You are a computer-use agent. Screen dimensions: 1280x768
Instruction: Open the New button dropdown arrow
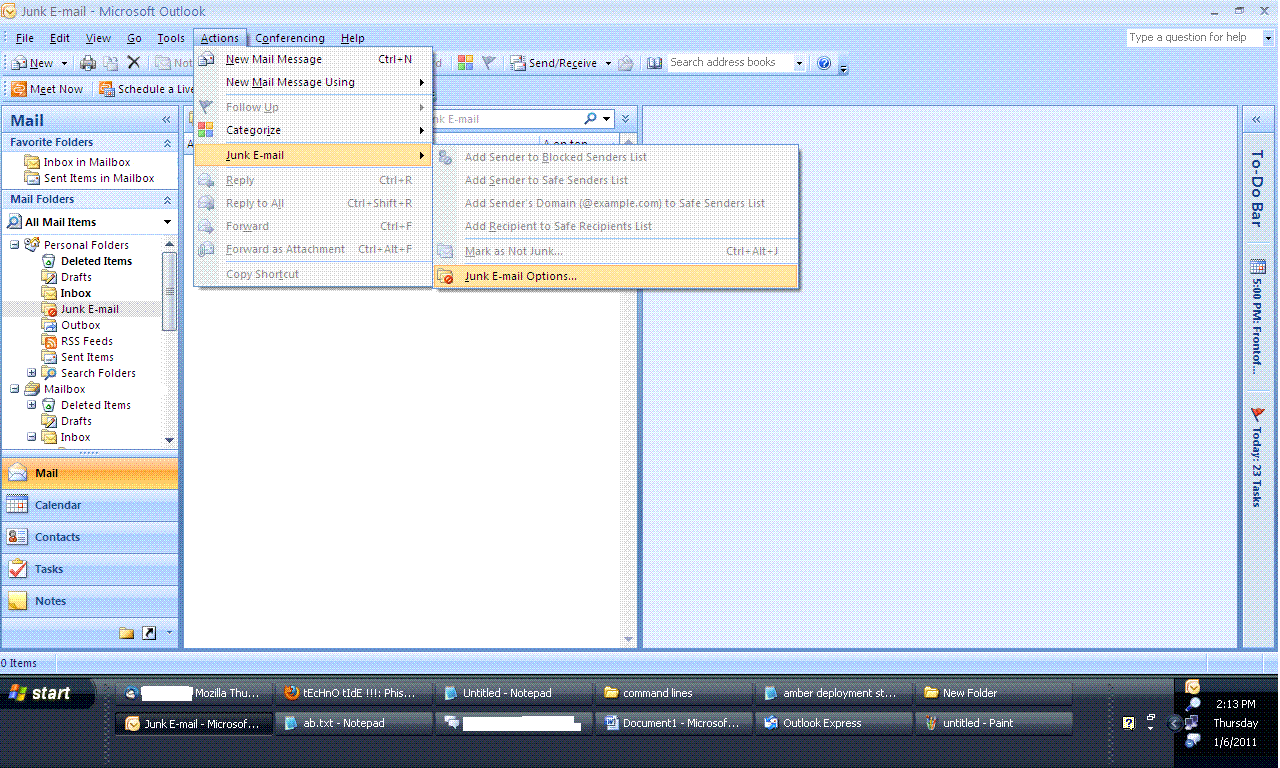click(64, 63)
